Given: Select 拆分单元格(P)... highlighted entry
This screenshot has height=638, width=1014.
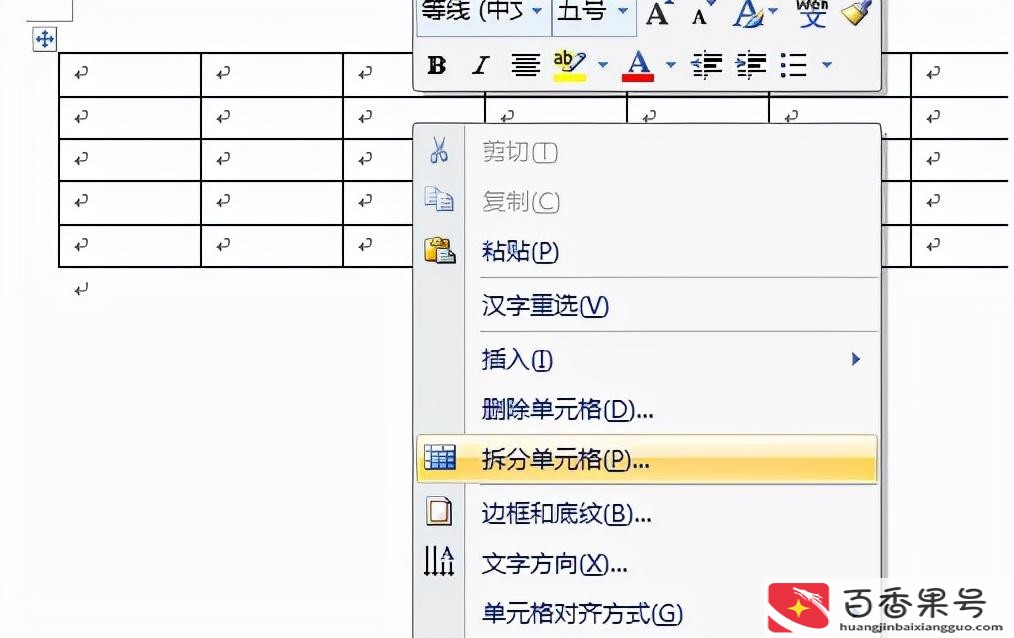Looking at the screenshot, I should [x=647, y=460].
